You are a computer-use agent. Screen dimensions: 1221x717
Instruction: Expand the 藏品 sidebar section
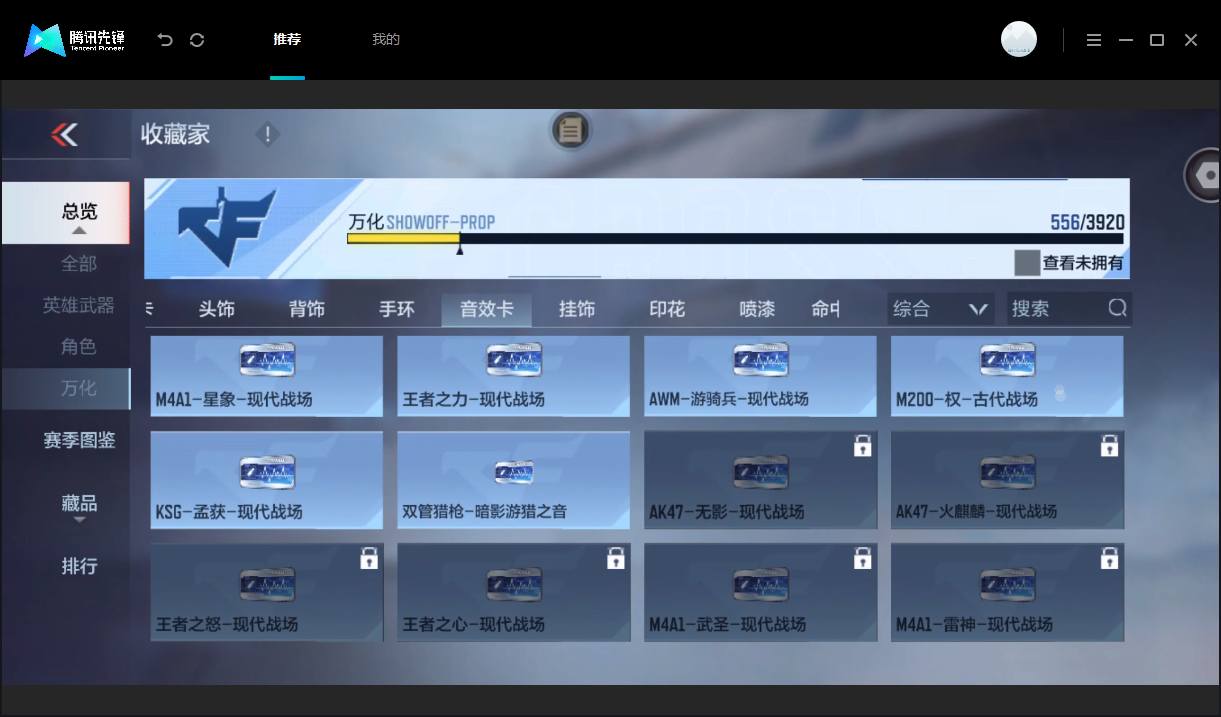point(80,506)
